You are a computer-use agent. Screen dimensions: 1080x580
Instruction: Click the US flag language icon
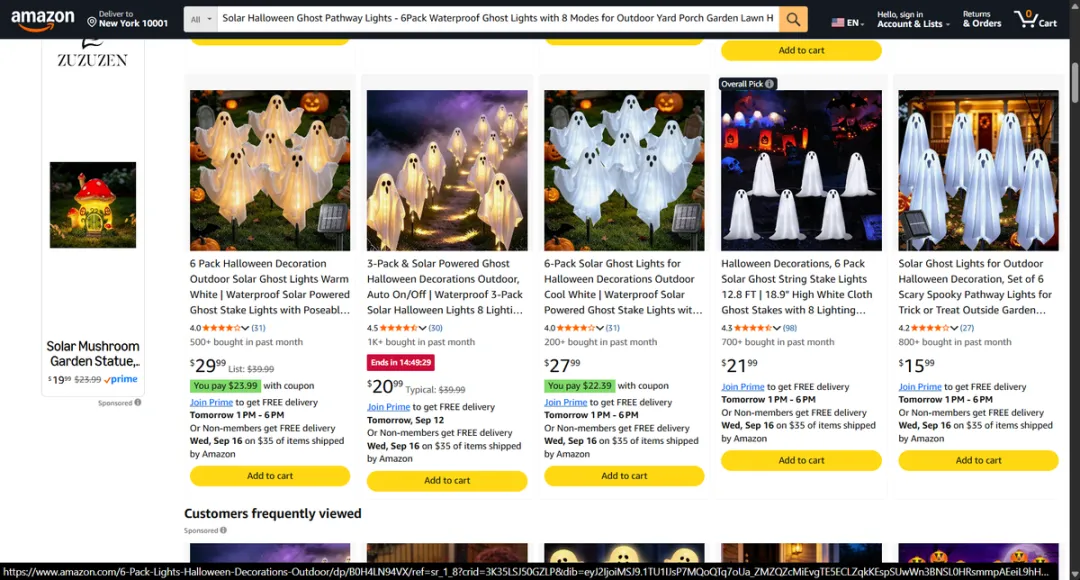pos(838,23)
